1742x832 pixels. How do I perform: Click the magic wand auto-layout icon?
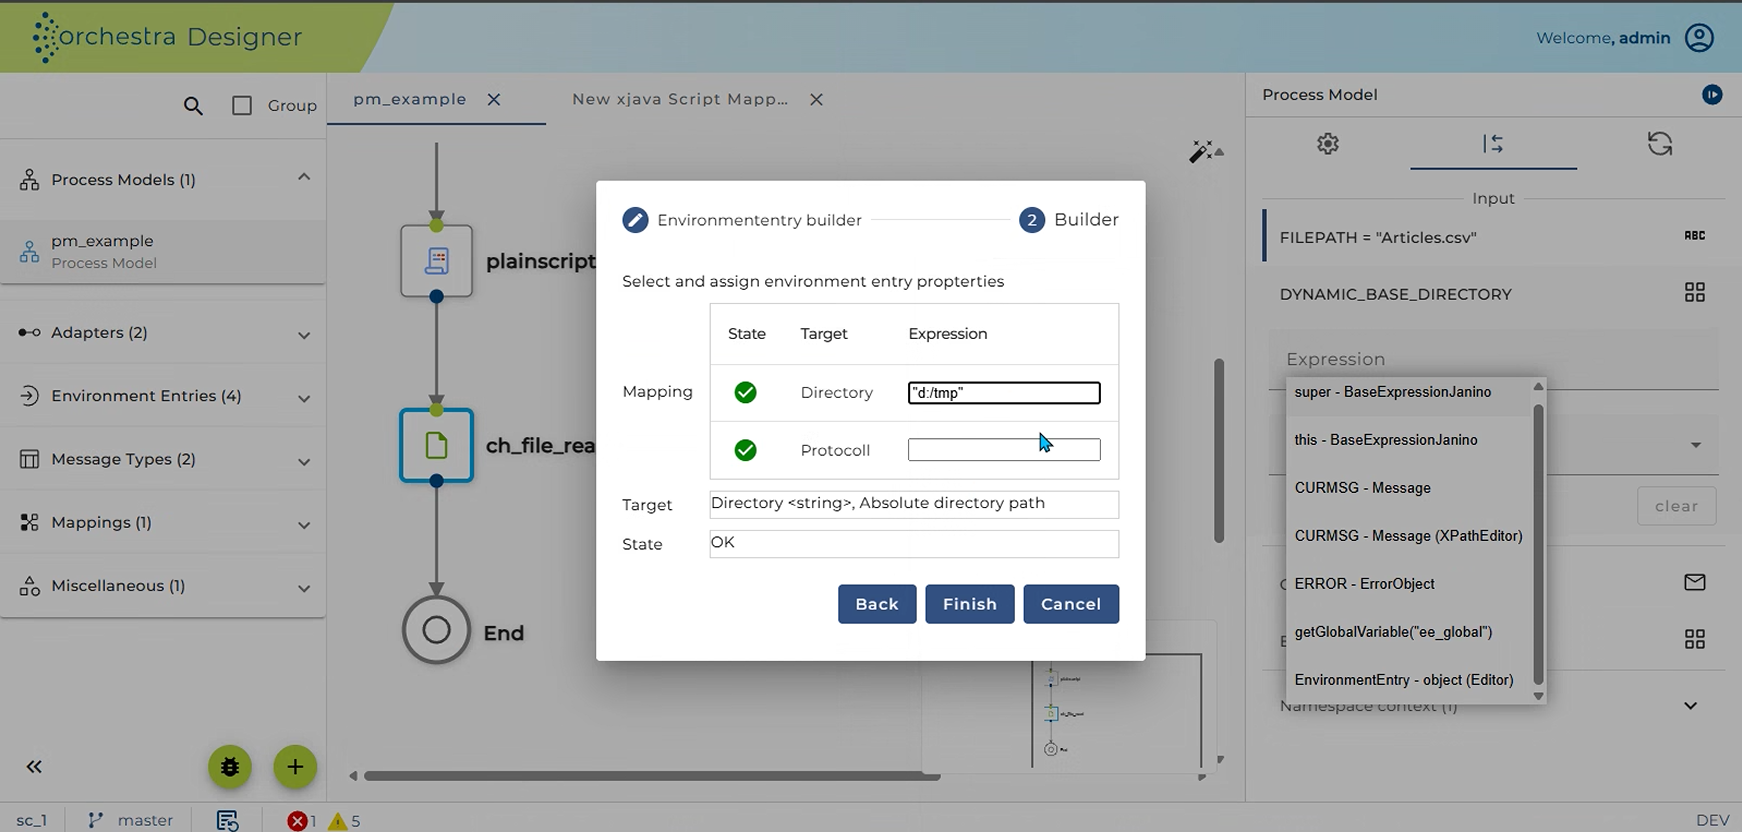click(1202, 151)
